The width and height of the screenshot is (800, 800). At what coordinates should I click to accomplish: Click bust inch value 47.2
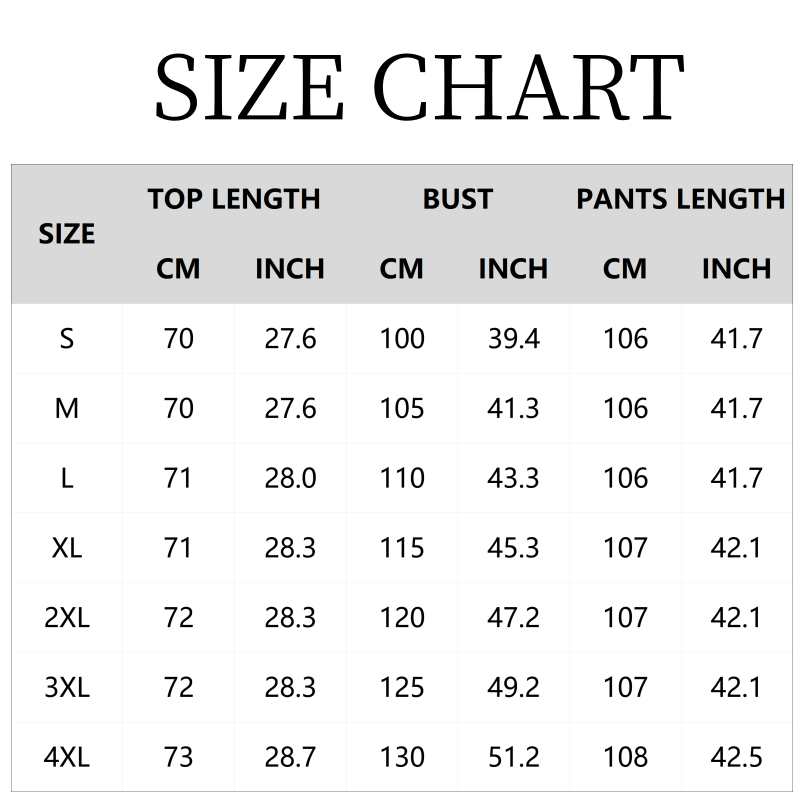pos(513,618)
